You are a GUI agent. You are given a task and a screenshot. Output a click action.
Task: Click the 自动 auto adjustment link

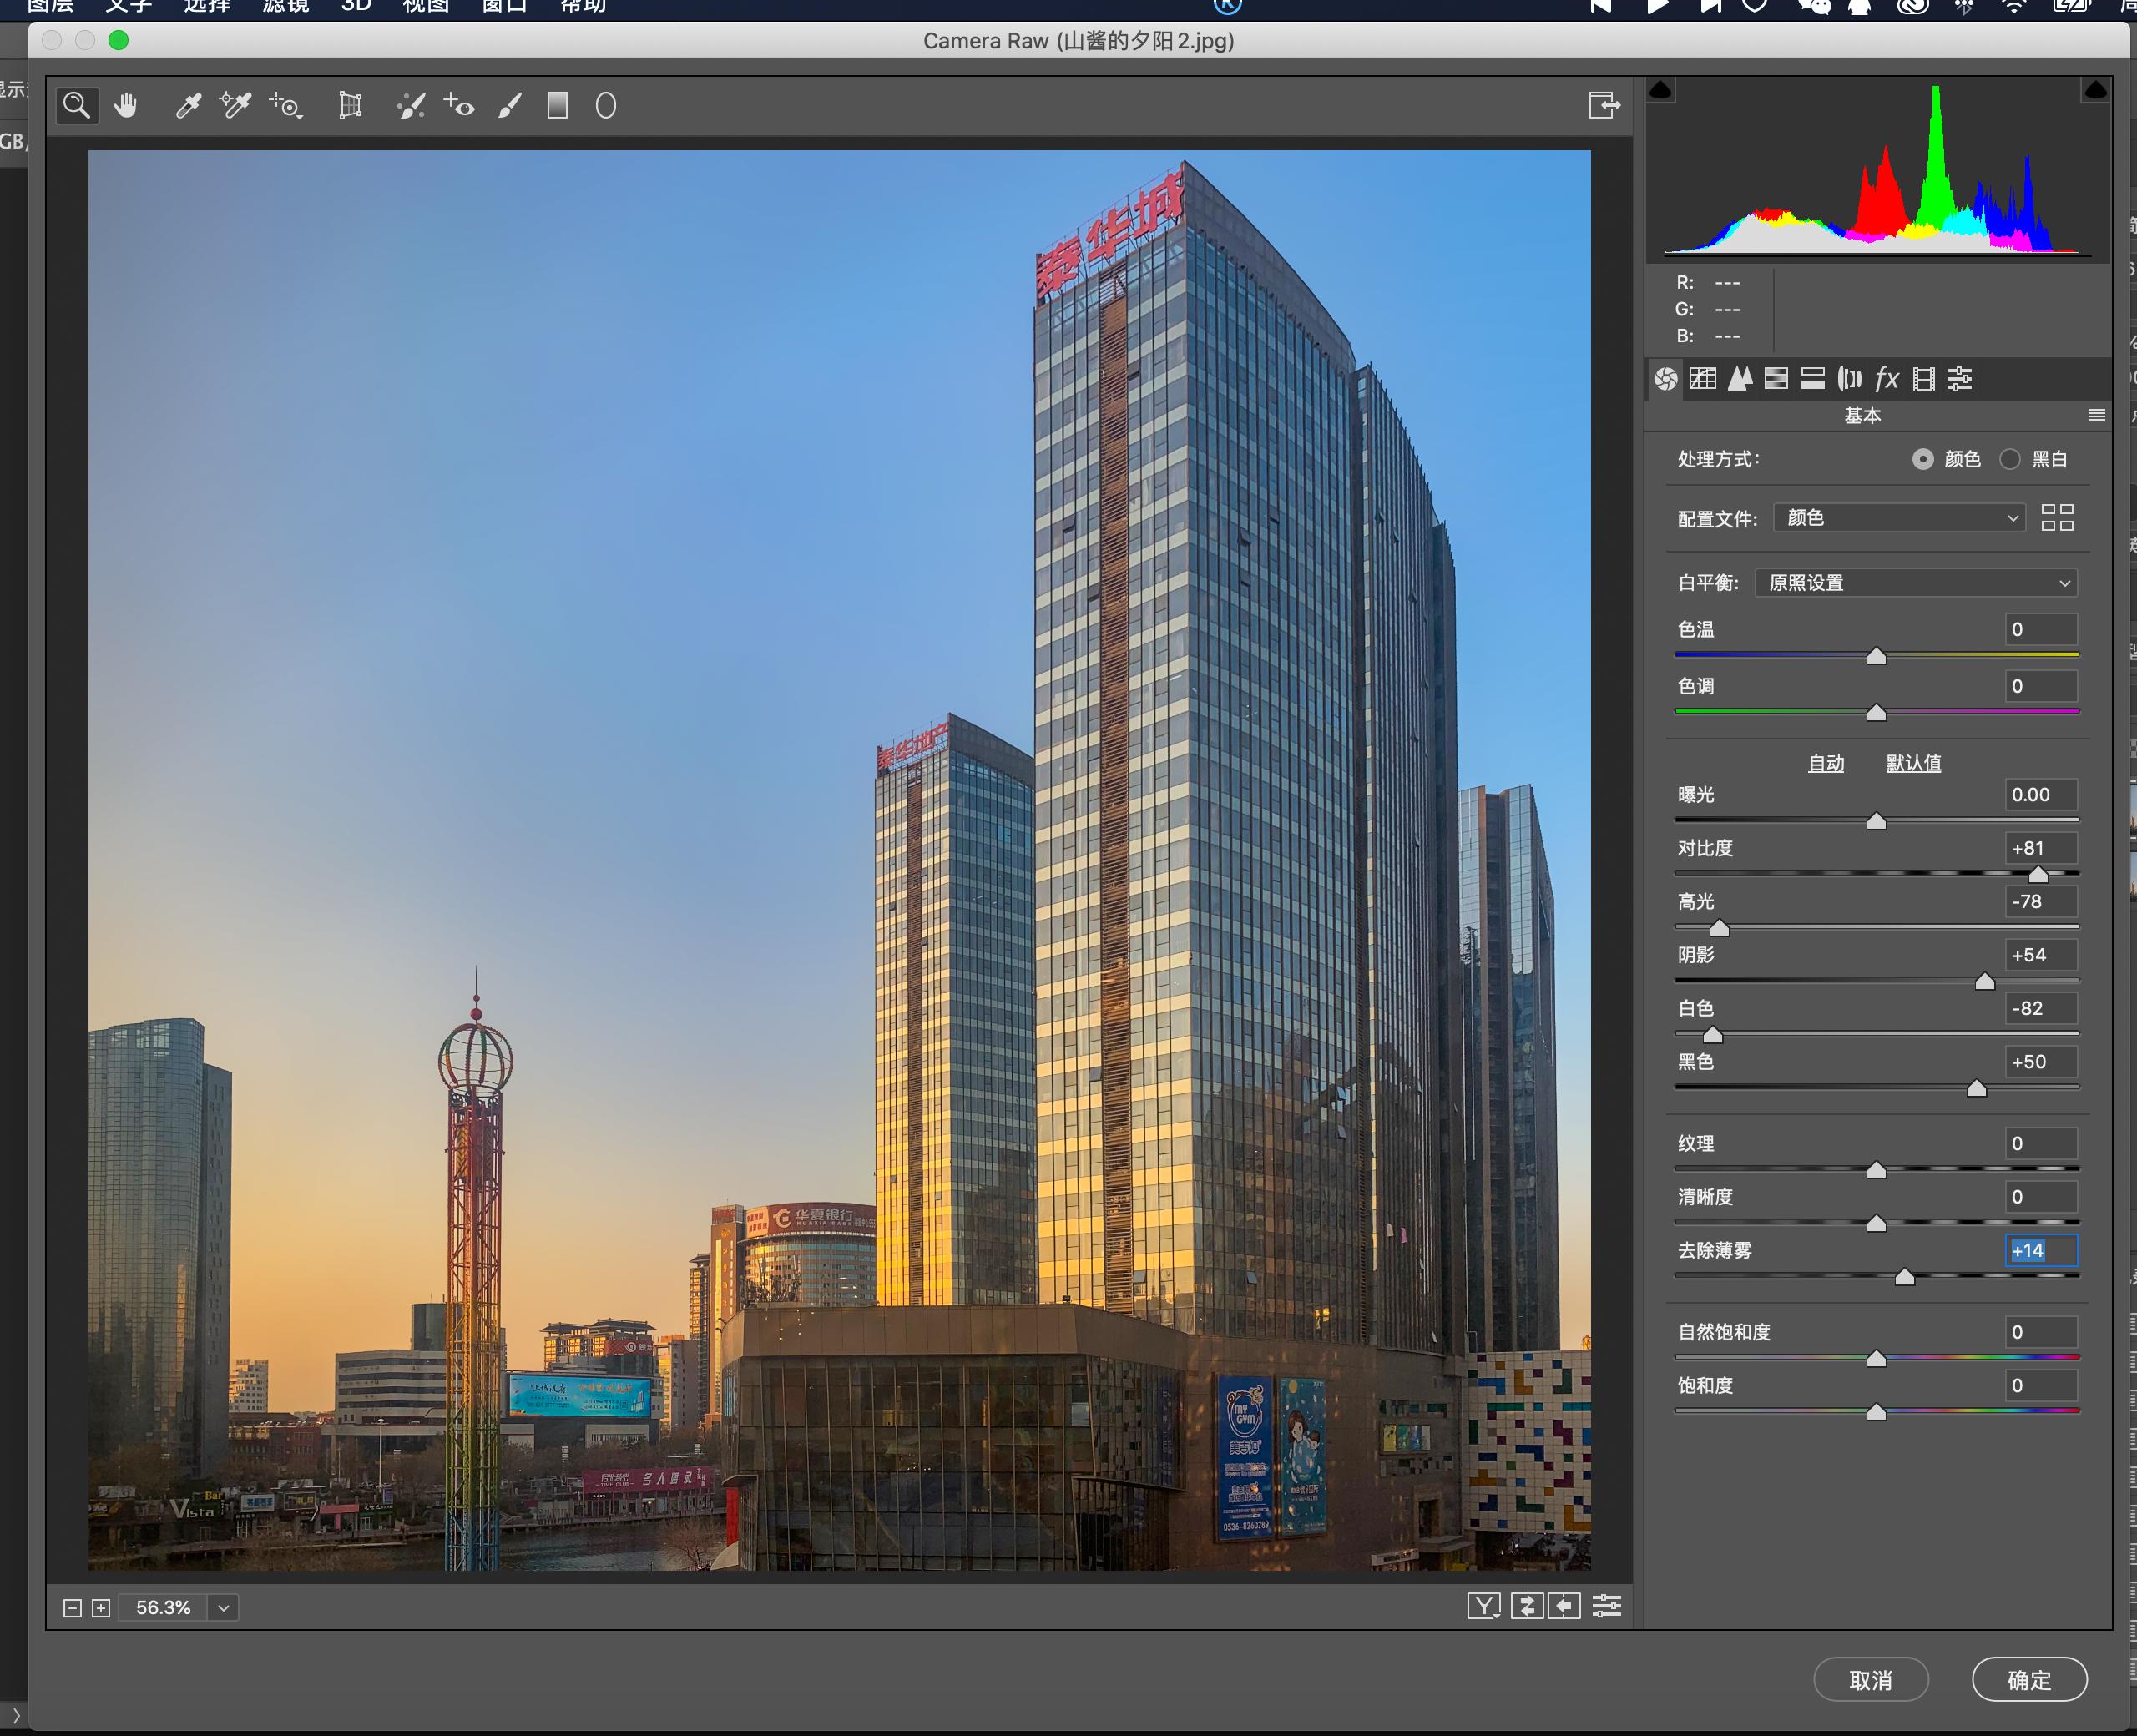(1826, 763)
